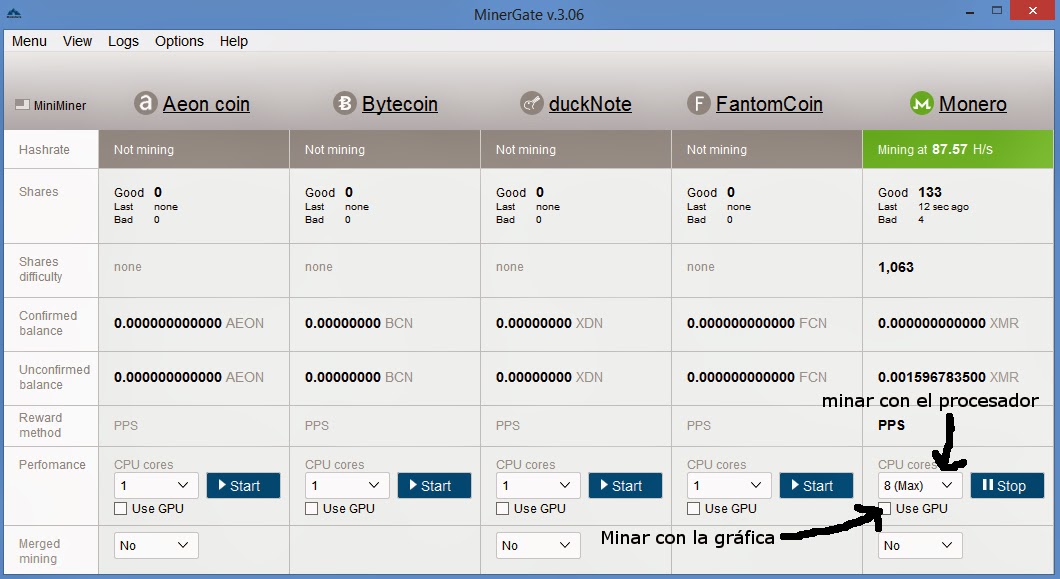Start mining Aeon coin

pos(243,486)
